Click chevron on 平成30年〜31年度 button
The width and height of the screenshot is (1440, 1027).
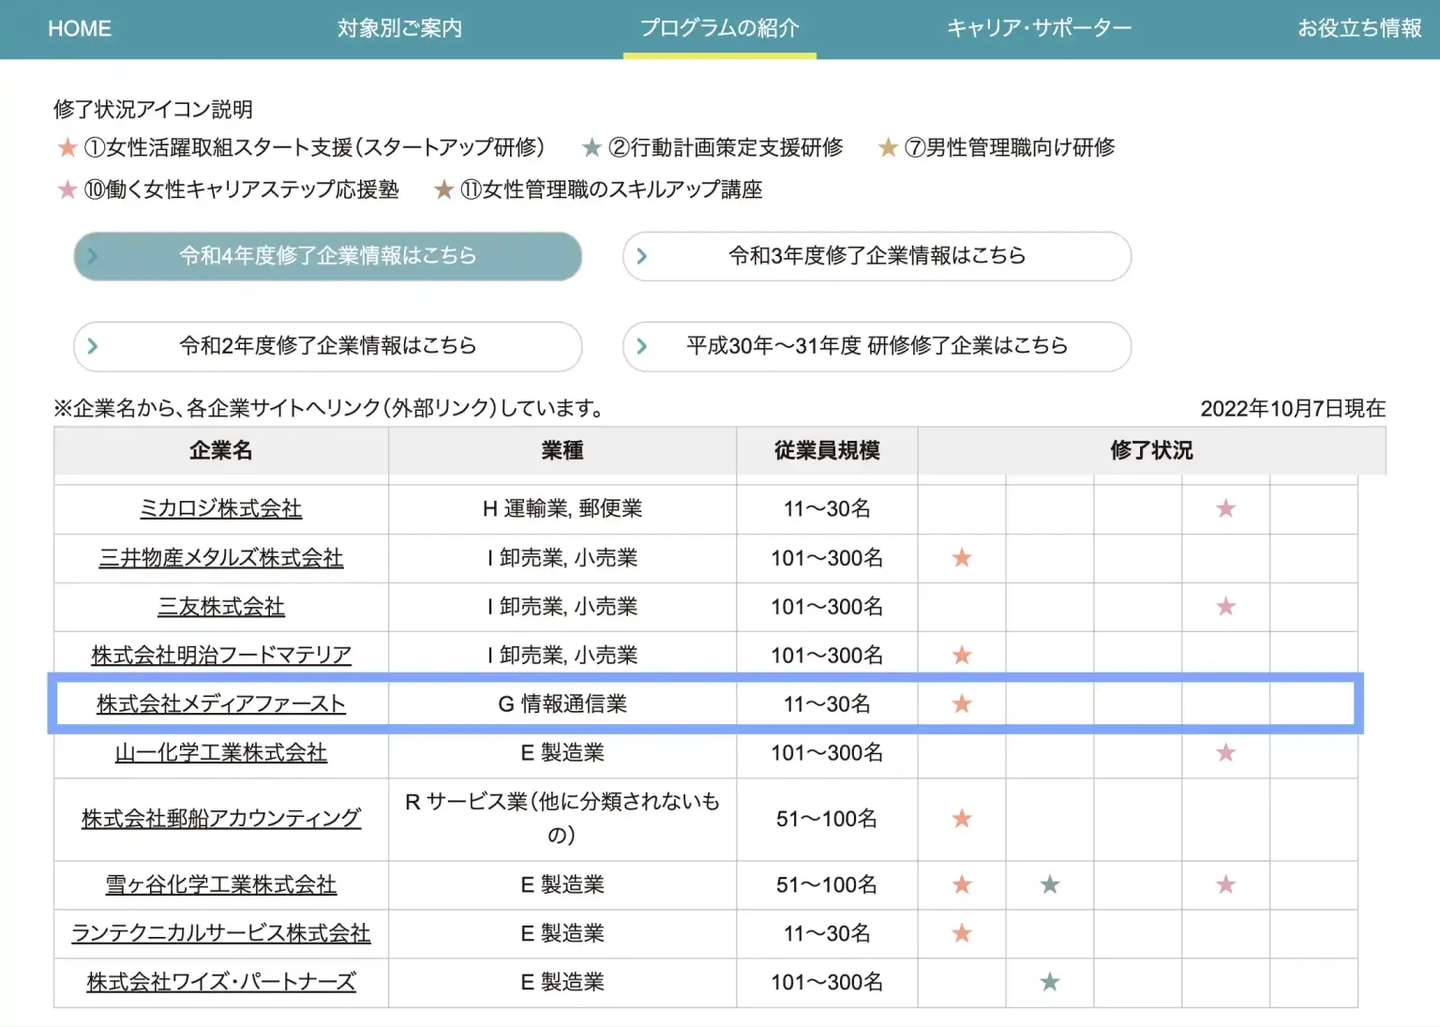tap(642, 346)
